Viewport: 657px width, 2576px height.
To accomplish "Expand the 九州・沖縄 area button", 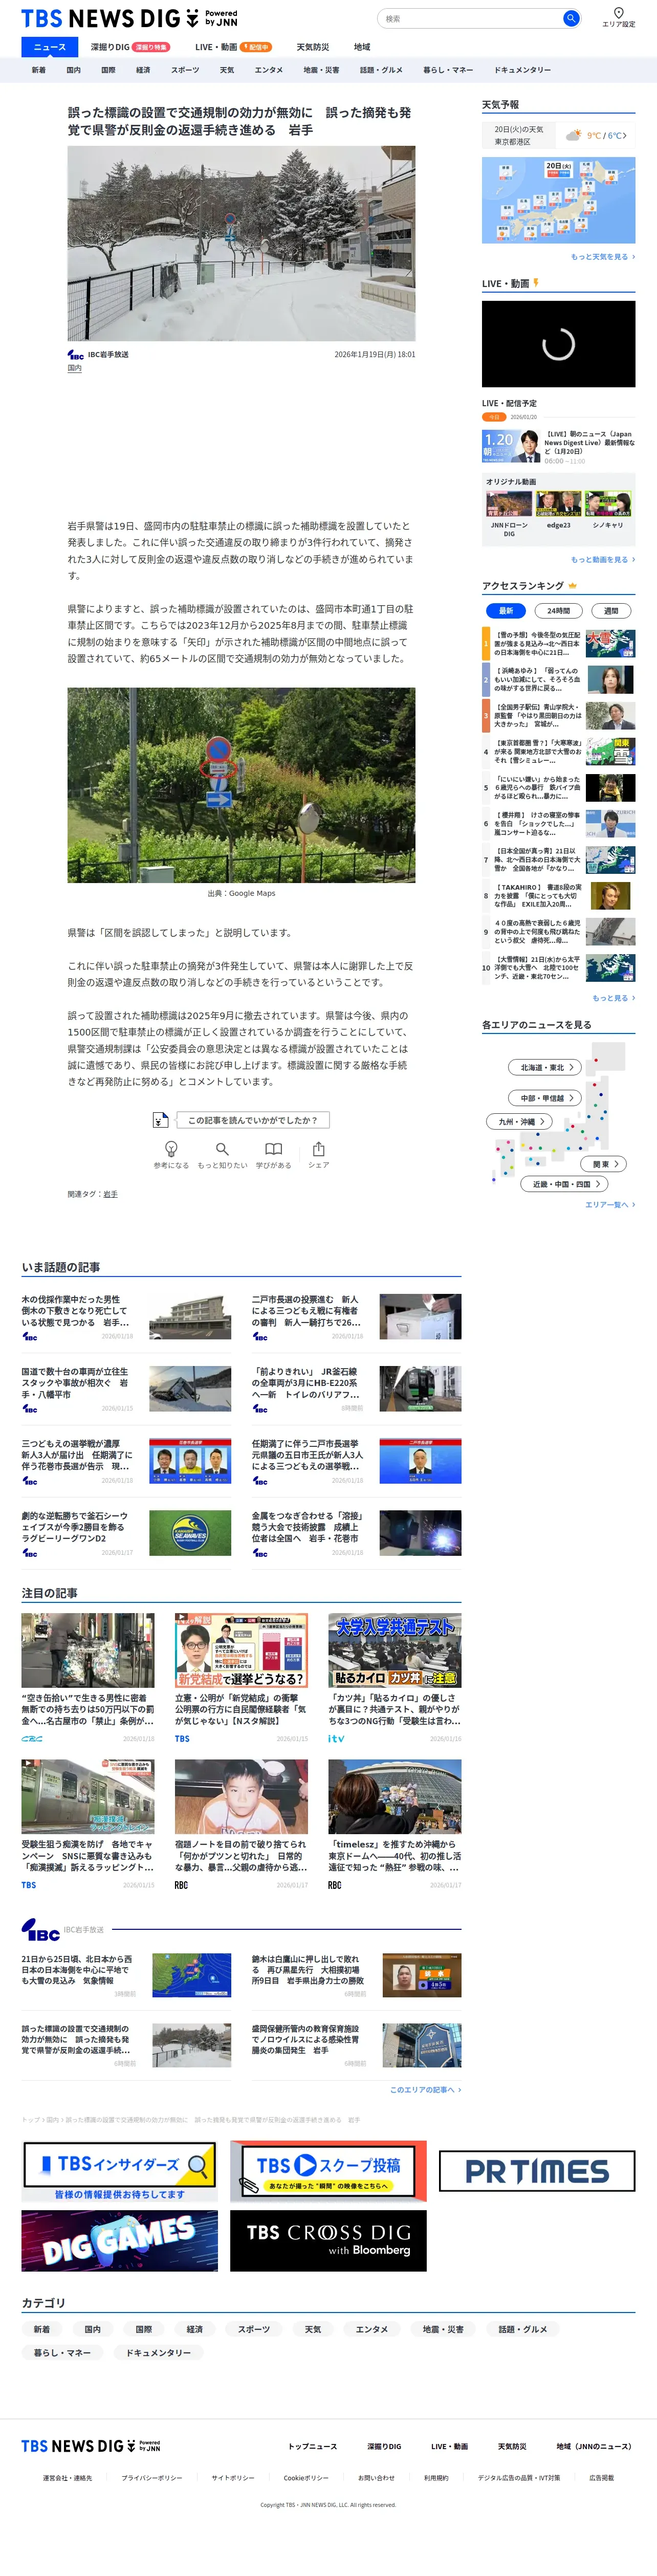I will (520, 1122).
